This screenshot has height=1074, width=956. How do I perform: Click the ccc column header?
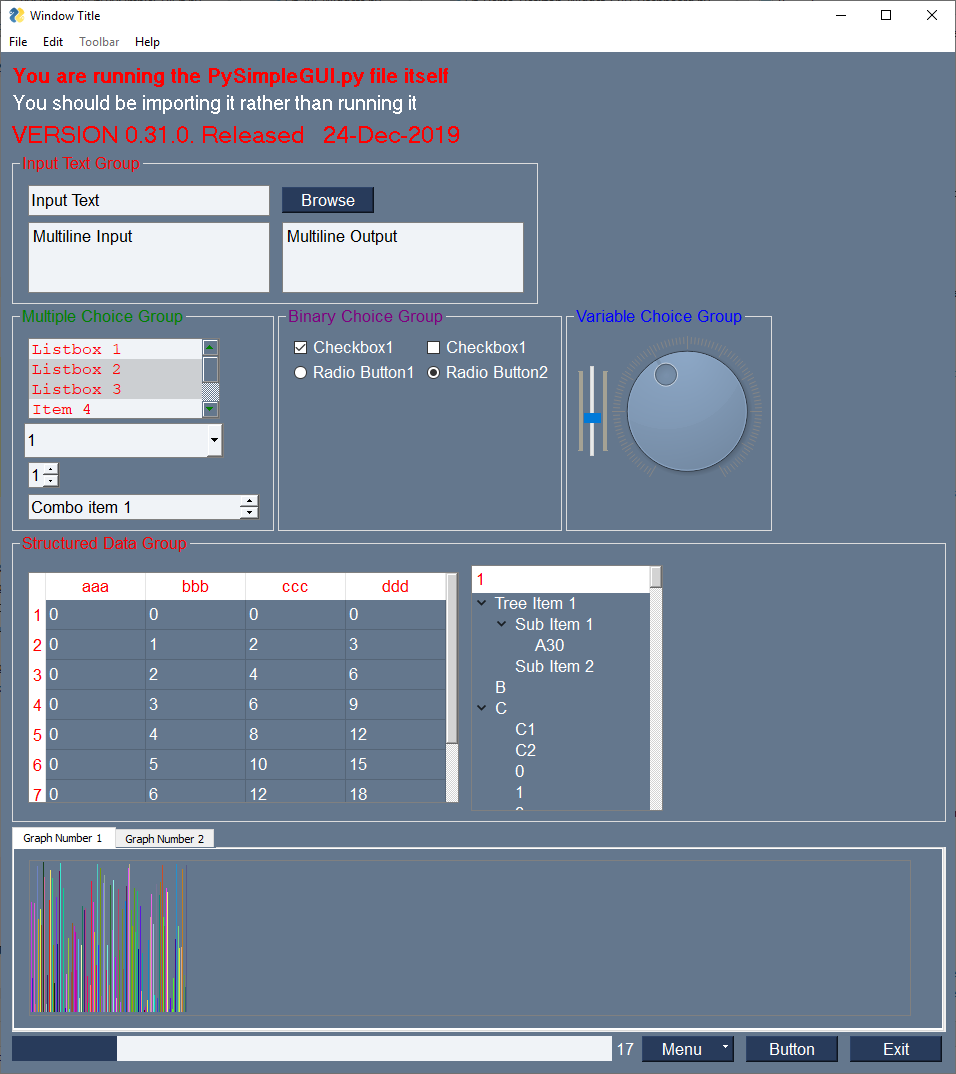click(295, 586)
